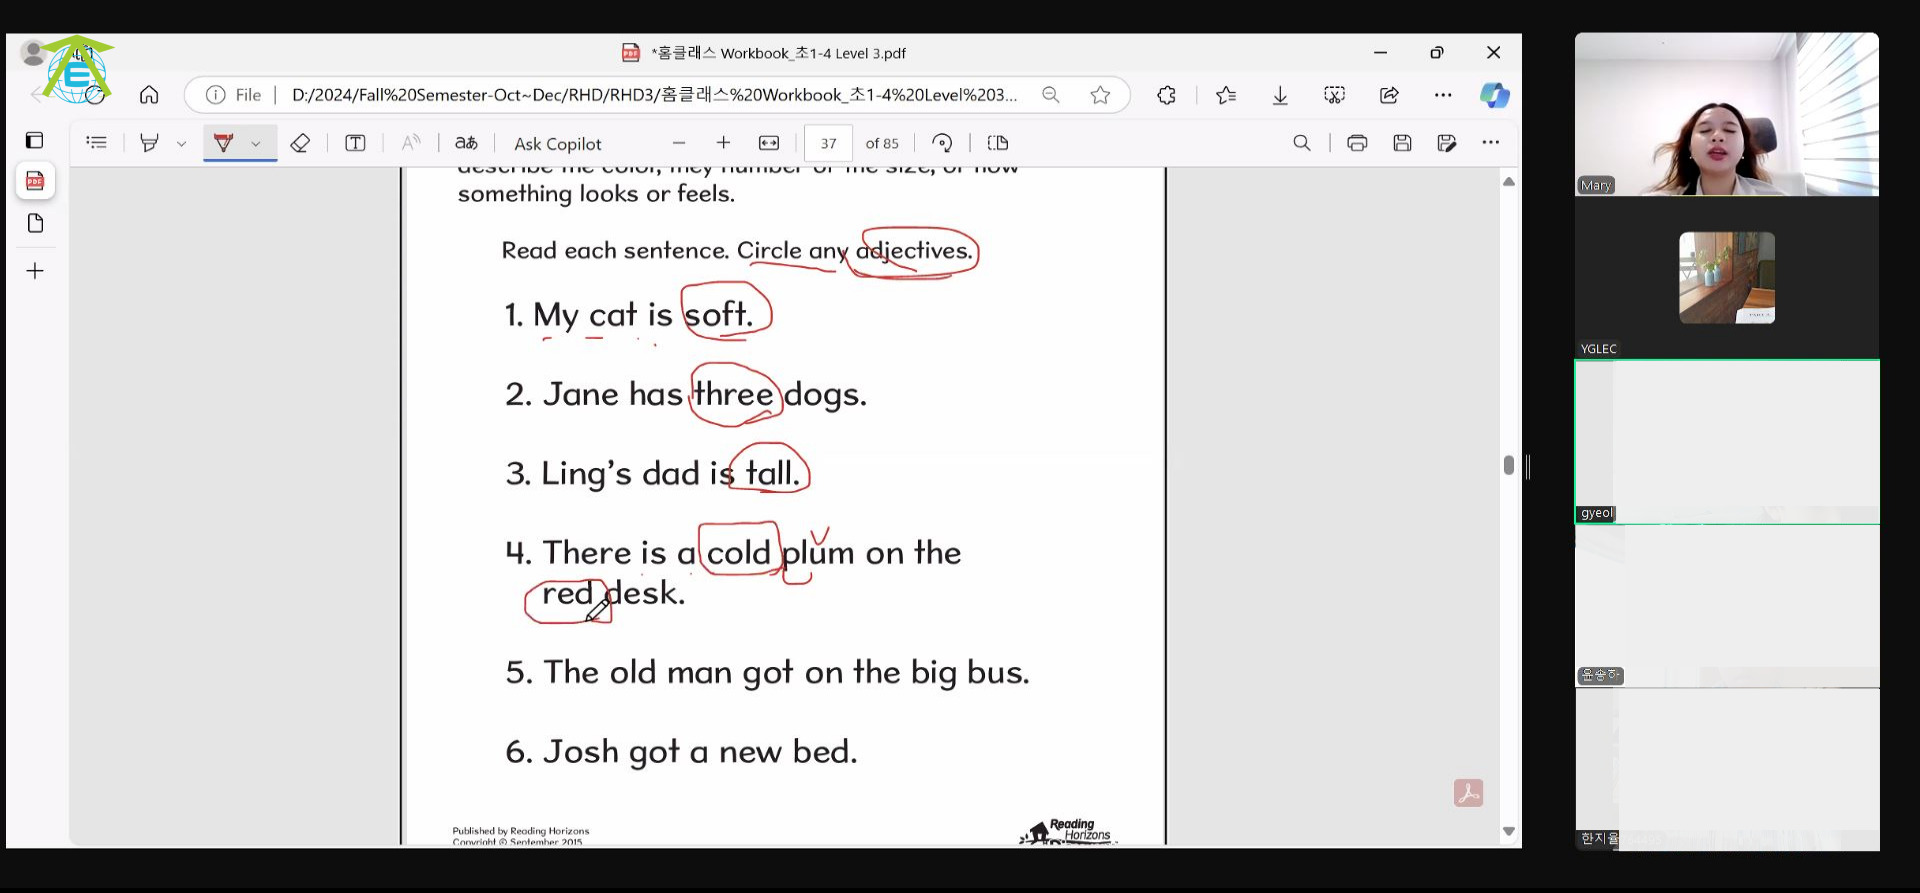1920x893 pixels.
Task: Open the Extensions puzzle icon
Action: click(x=1166, y=95)
